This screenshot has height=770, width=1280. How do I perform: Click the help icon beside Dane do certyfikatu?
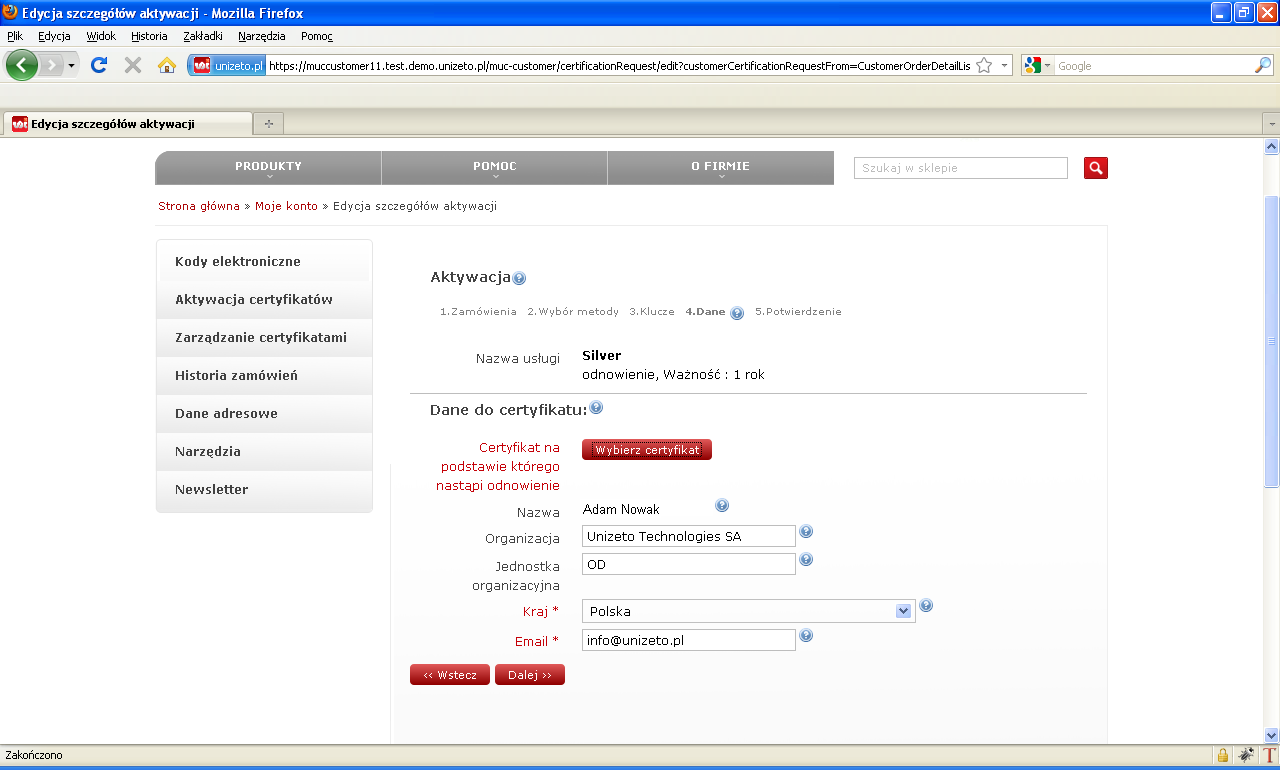point(596,408)
